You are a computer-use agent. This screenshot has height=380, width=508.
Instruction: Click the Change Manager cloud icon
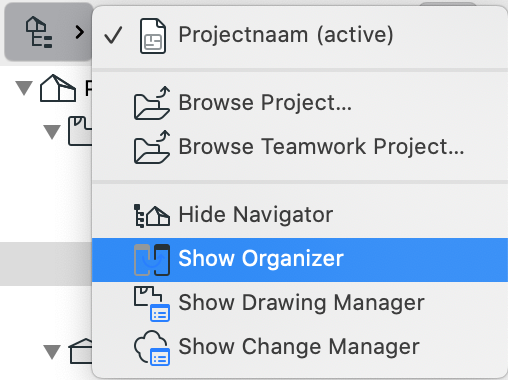152,348
